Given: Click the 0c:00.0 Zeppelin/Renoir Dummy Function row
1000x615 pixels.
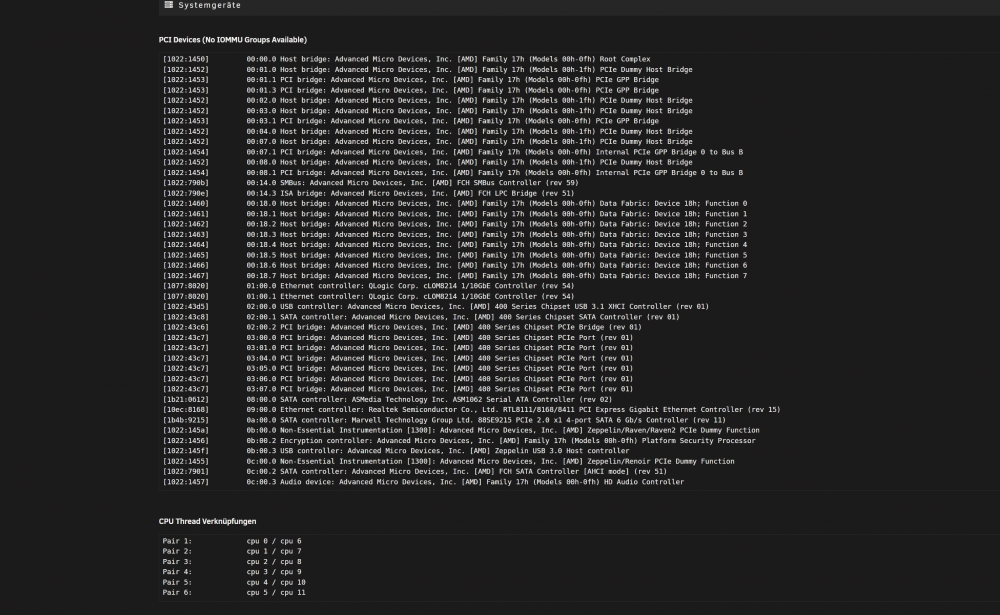Looking at the screenshot, I should [x=448, y=461].
